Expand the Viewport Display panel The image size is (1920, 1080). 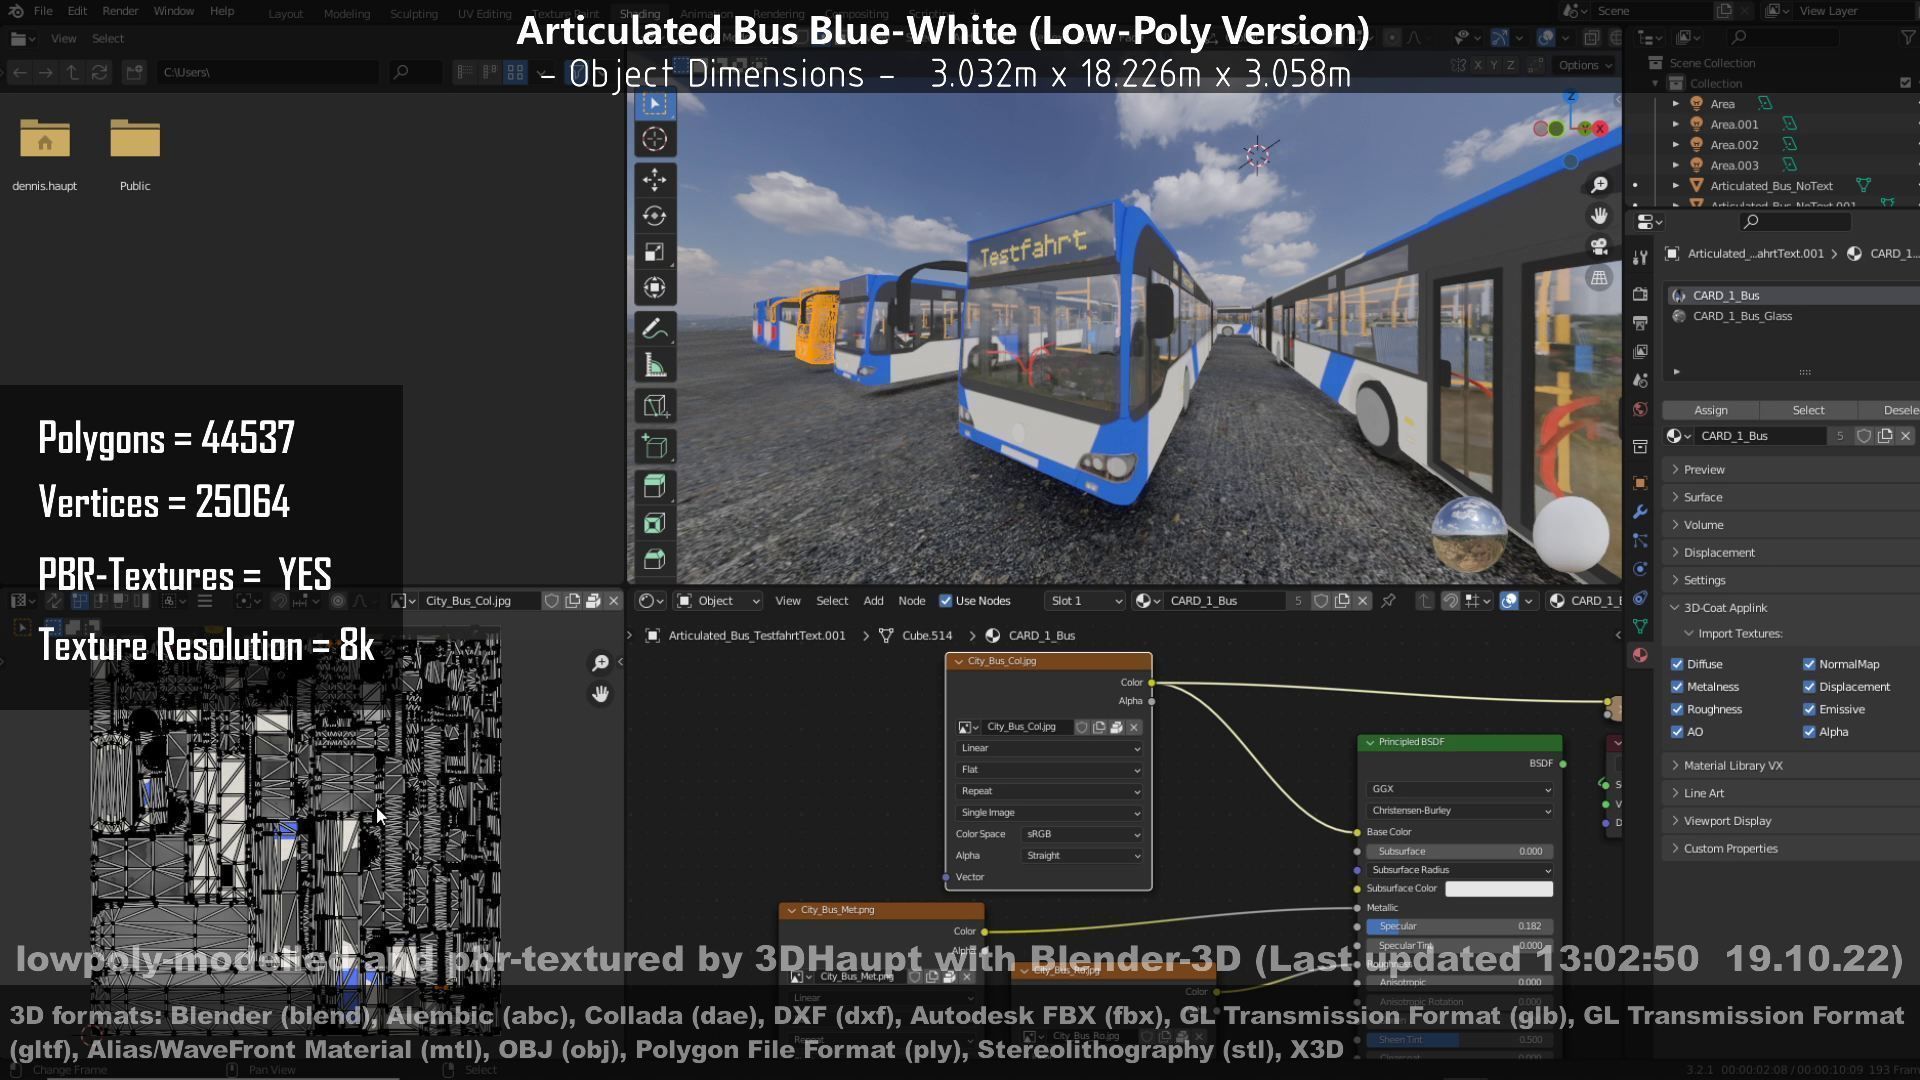point(1726,821)
